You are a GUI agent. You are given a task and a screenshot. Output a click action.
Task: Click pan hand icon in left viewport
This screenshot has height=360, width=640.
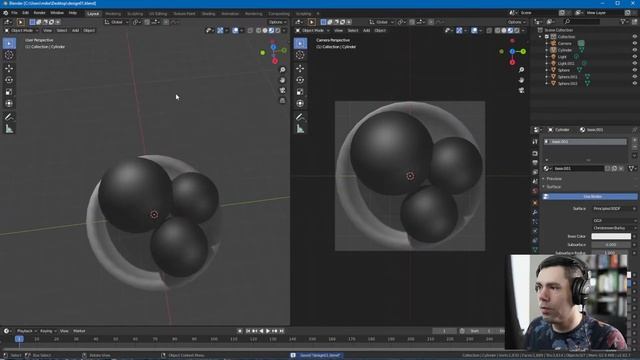coord(282,80)
